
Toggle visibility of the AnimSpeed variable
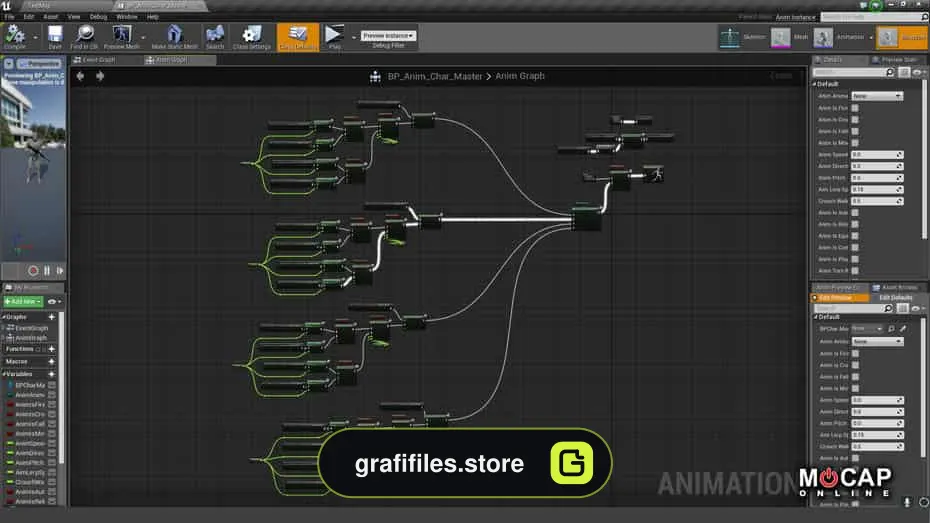52,444
